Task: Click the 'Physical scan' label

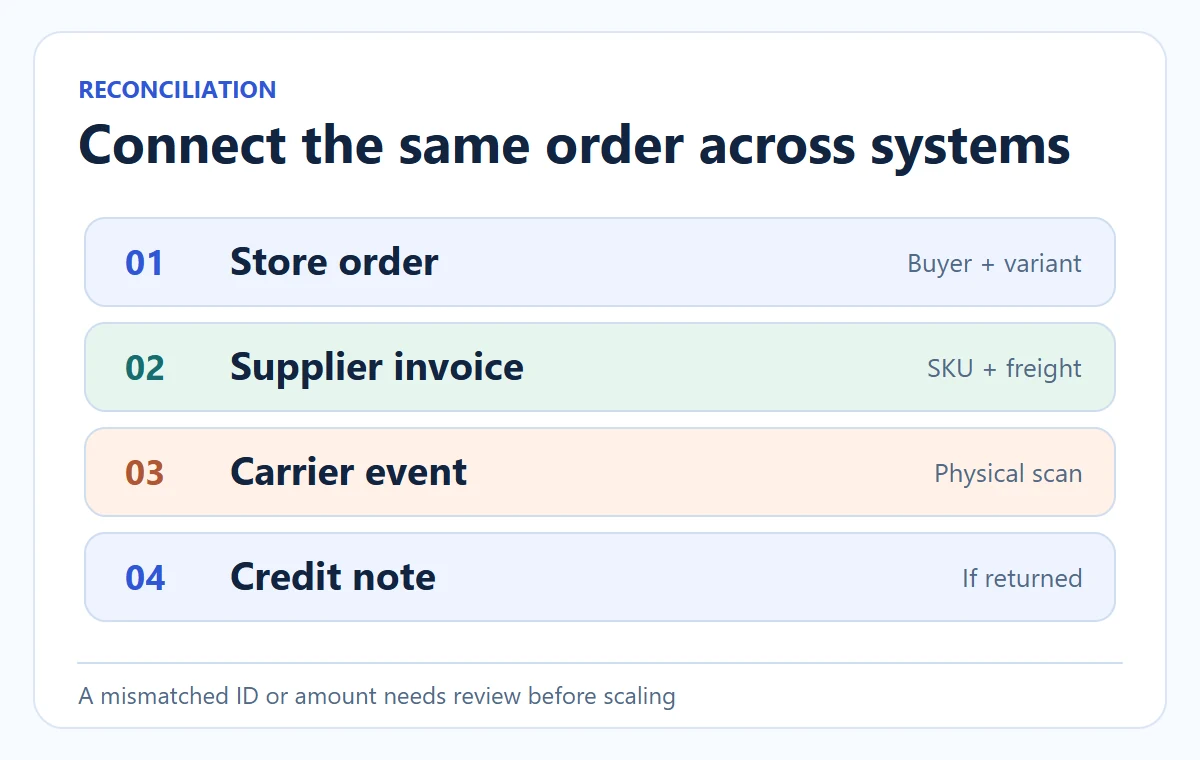Action: pos(1008,473)
